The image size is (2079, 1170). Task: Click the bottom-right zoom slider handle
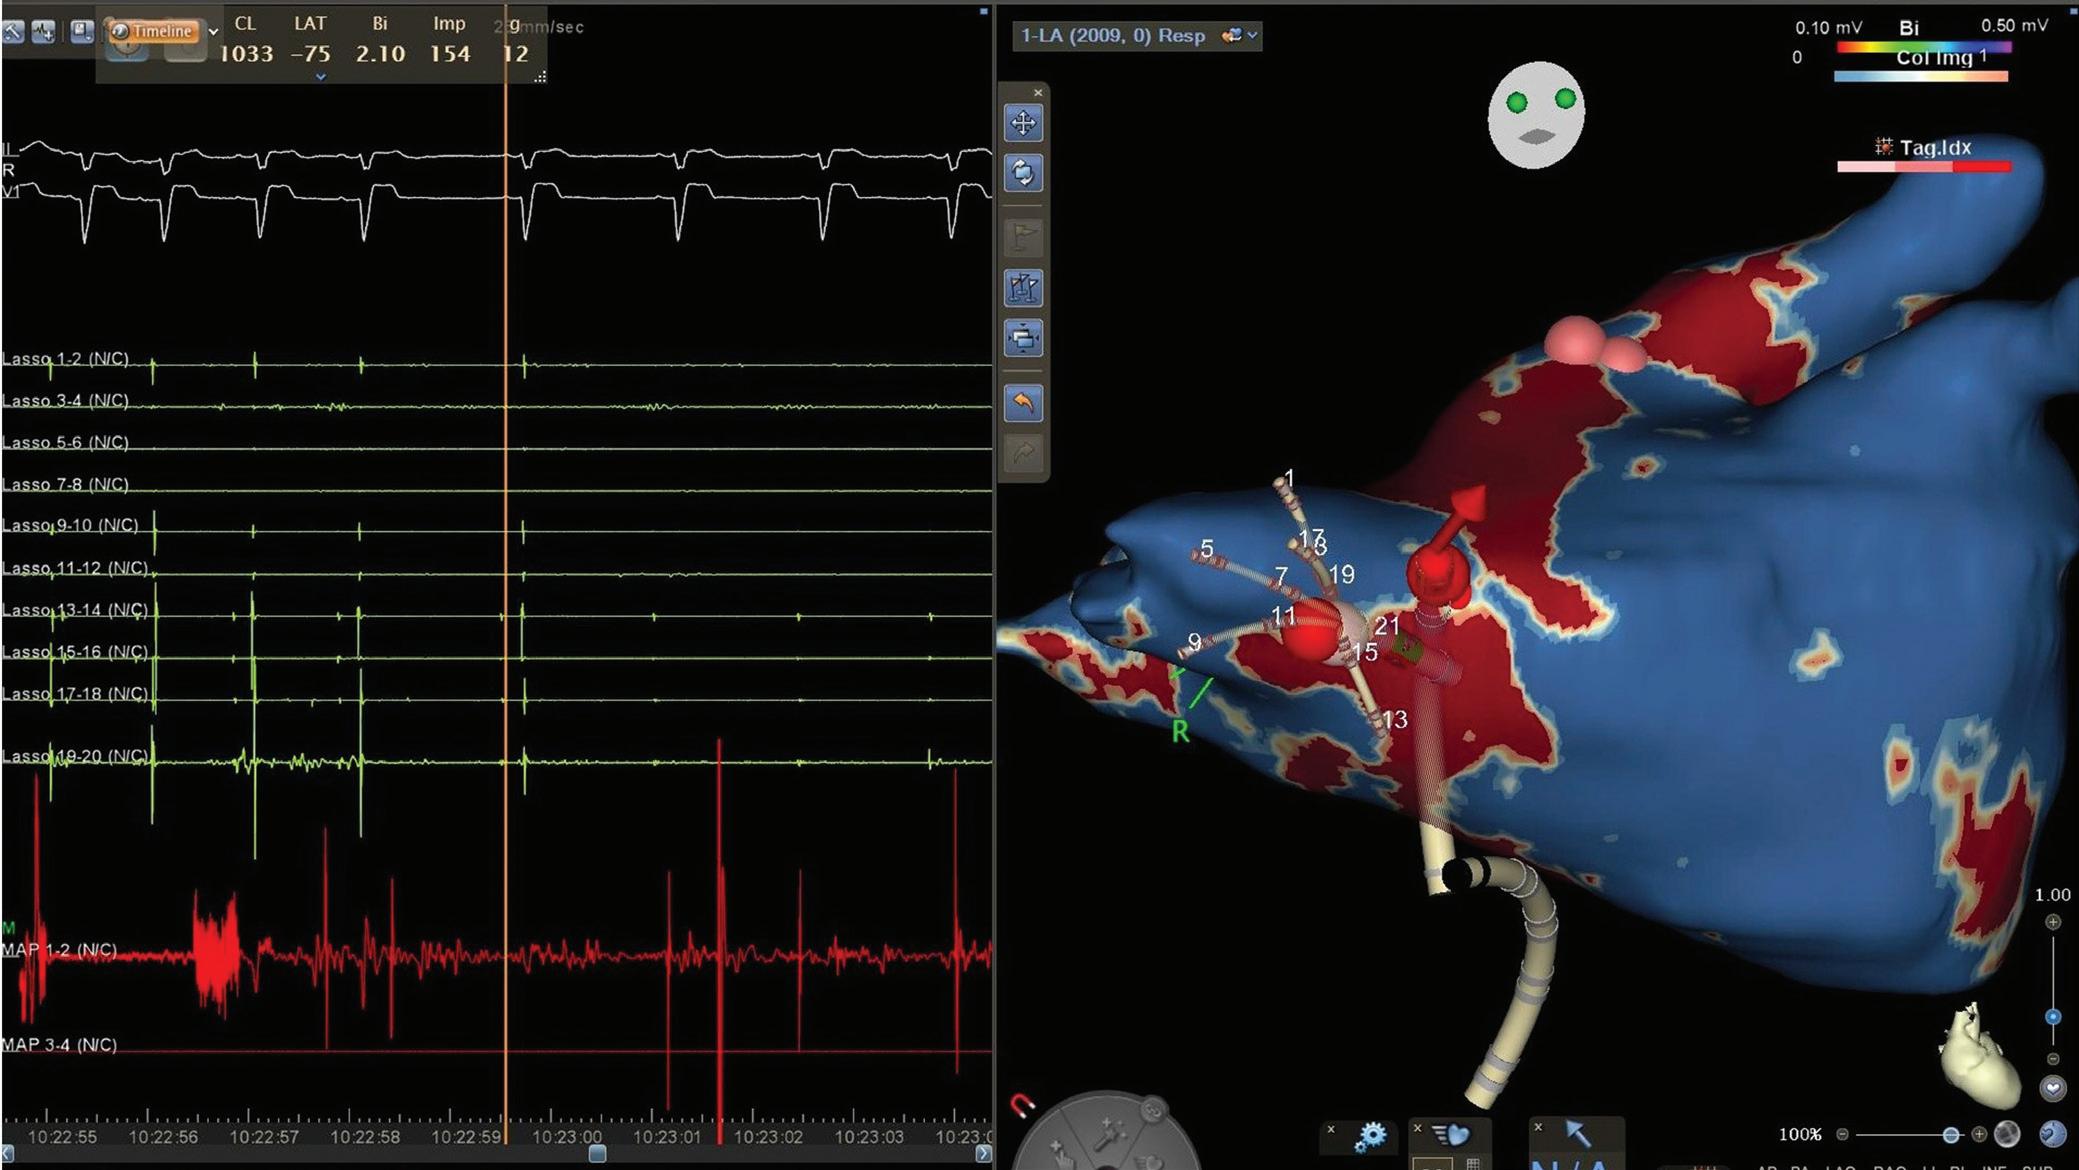(1950, 1135)
